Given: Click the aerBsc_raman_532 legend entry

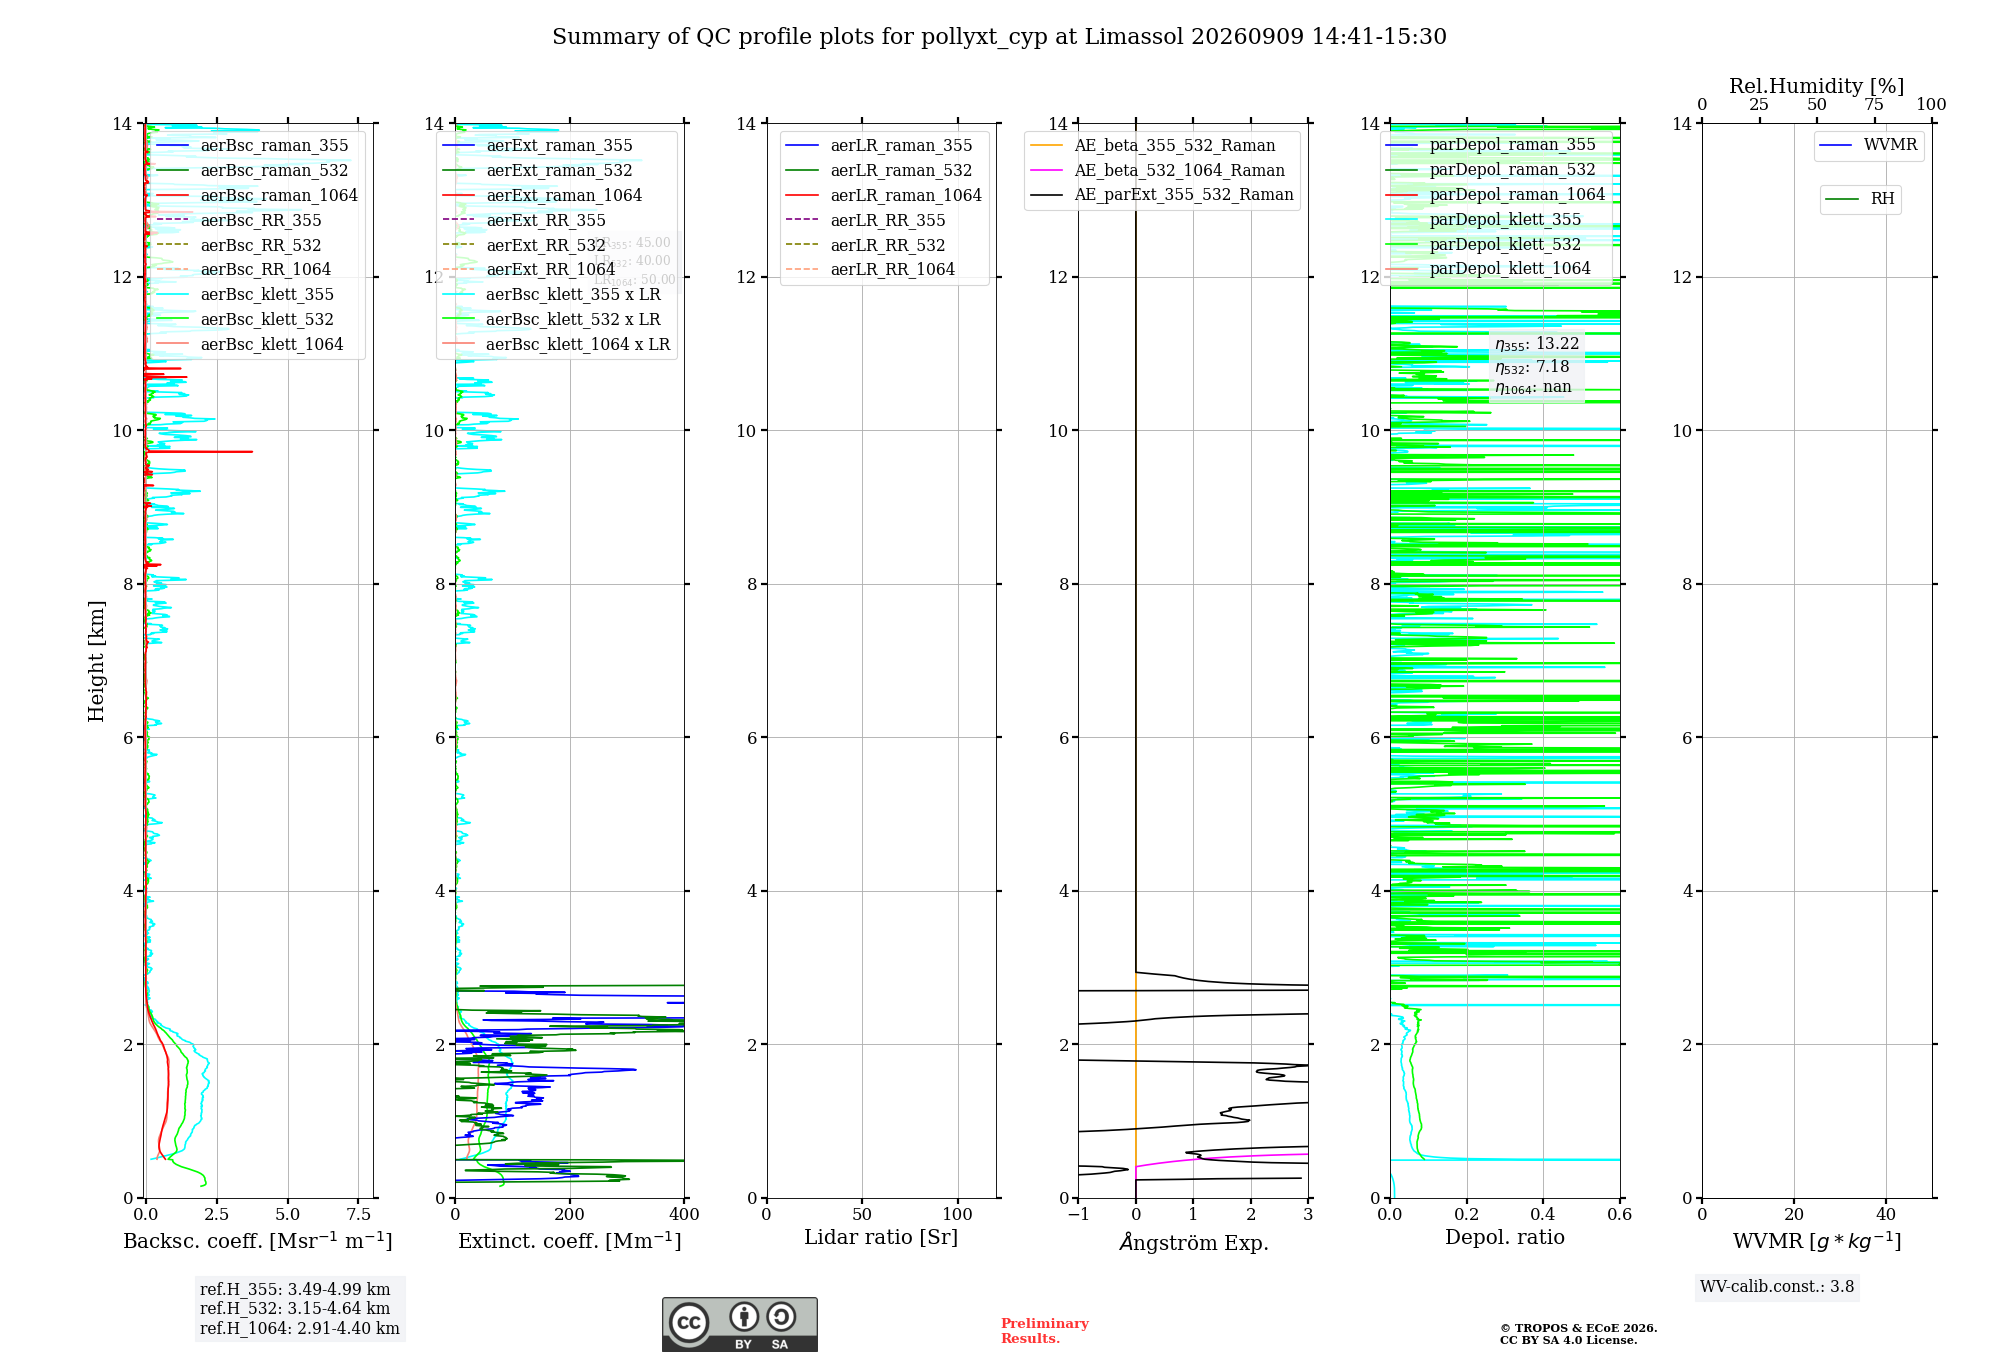Looking at the screenshot, I should pyautogui.click(x=252, y=170).
